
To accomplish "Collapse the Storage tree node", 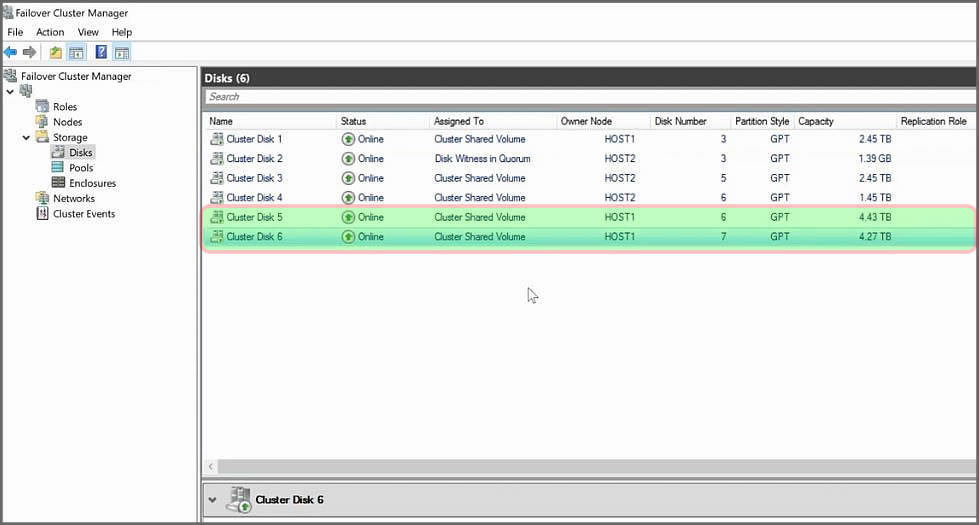I will pyautogui.click(x=26, y=137).
